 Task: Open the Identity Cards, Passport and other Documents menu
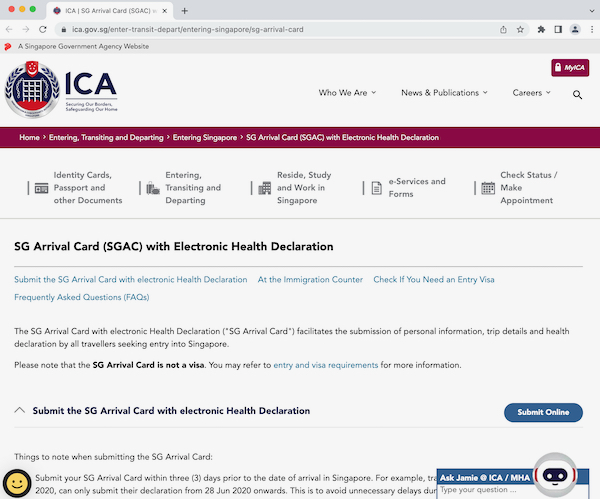[x=75, y=188]
